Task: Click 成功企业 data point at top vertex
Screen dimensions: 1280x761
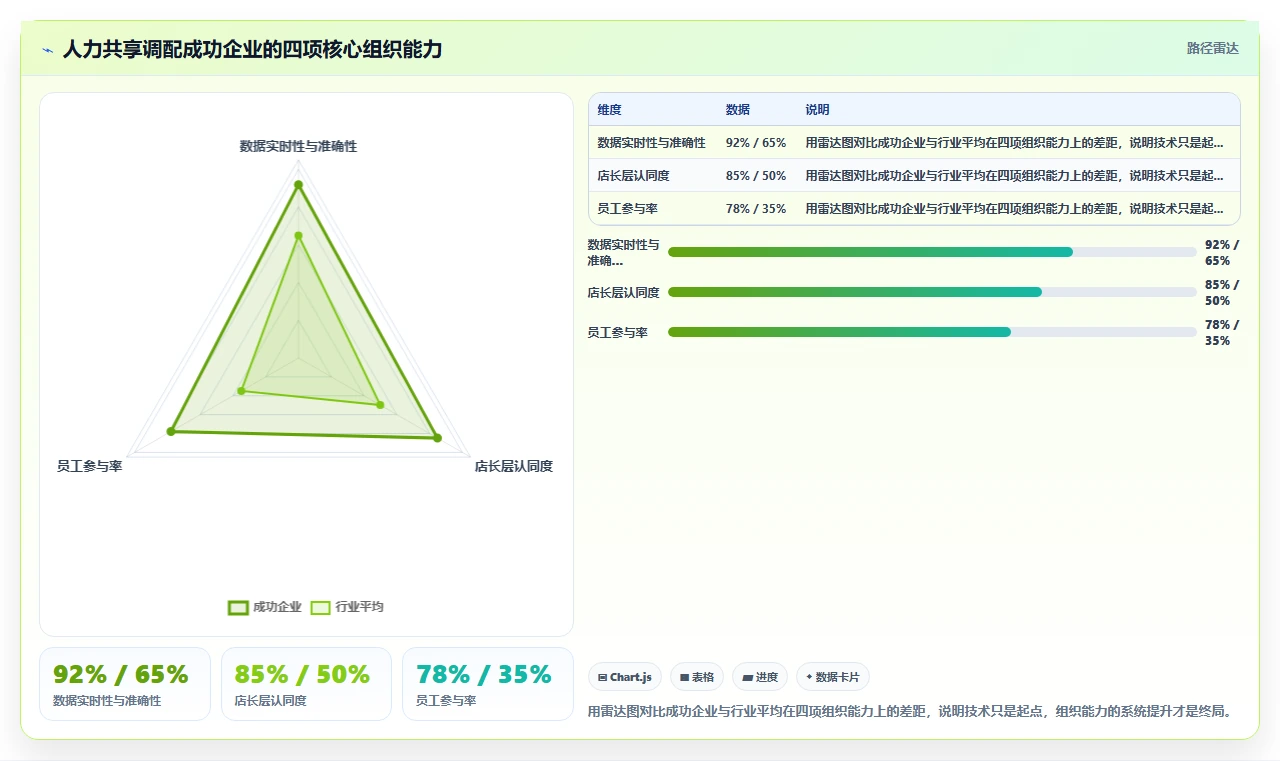Action: point(298,184)
